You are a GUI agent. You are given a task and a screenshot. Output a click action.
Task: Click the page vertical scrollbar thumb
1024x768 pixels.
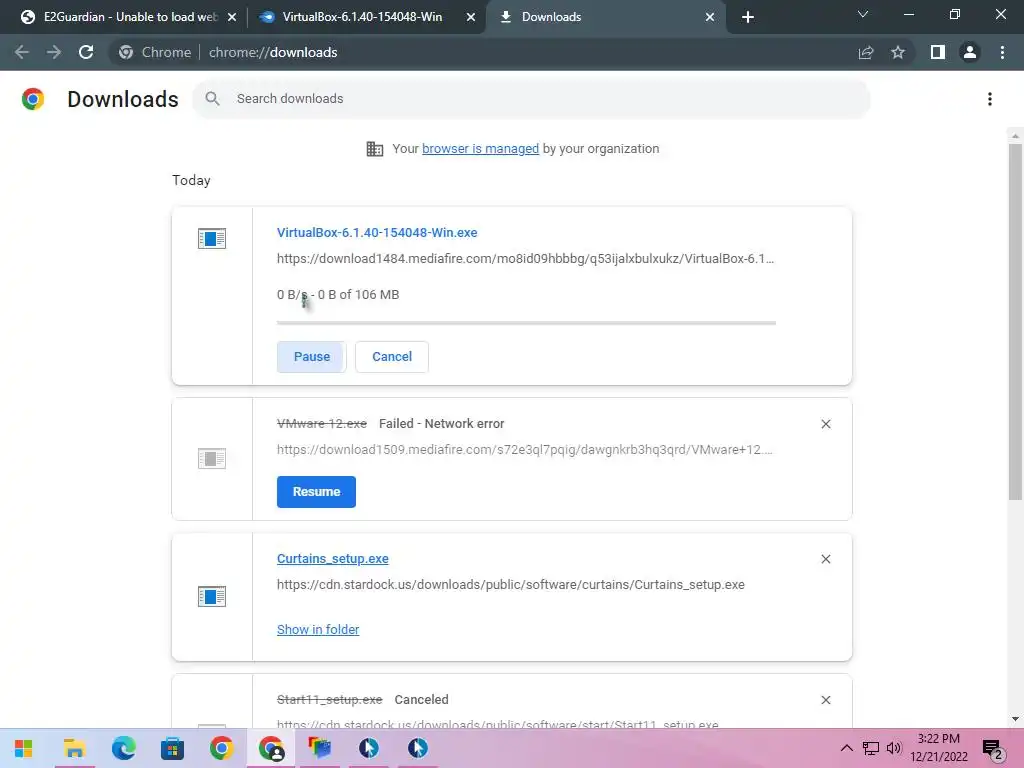point(1015,323)
